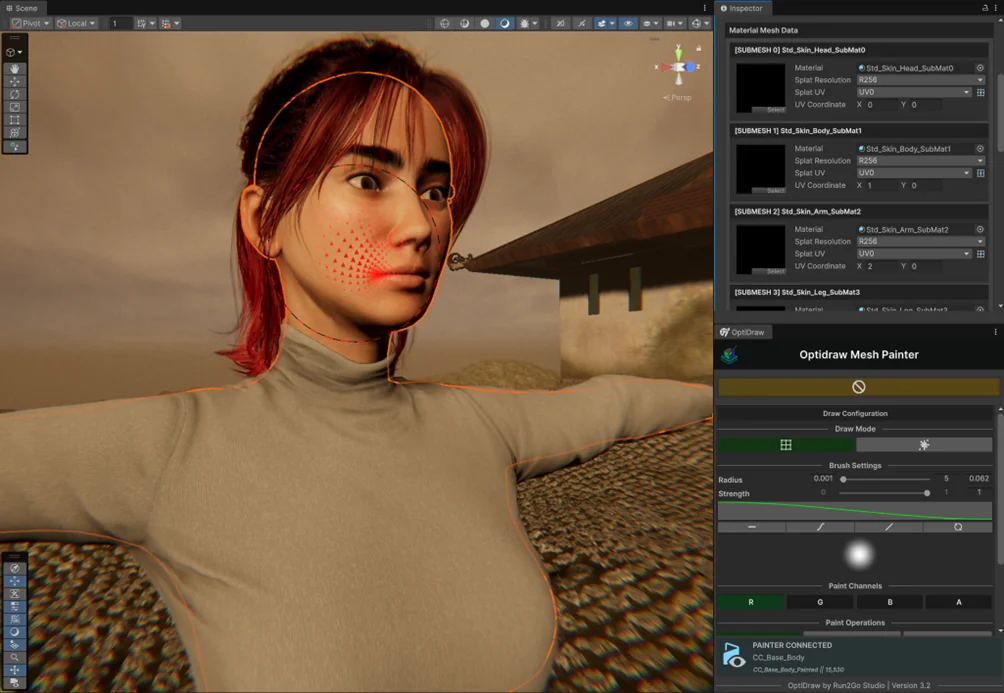Toggle scene audio mute button
Image resolution: width=1004 pixels, height=693 pixels.
[x=581, y=23]
